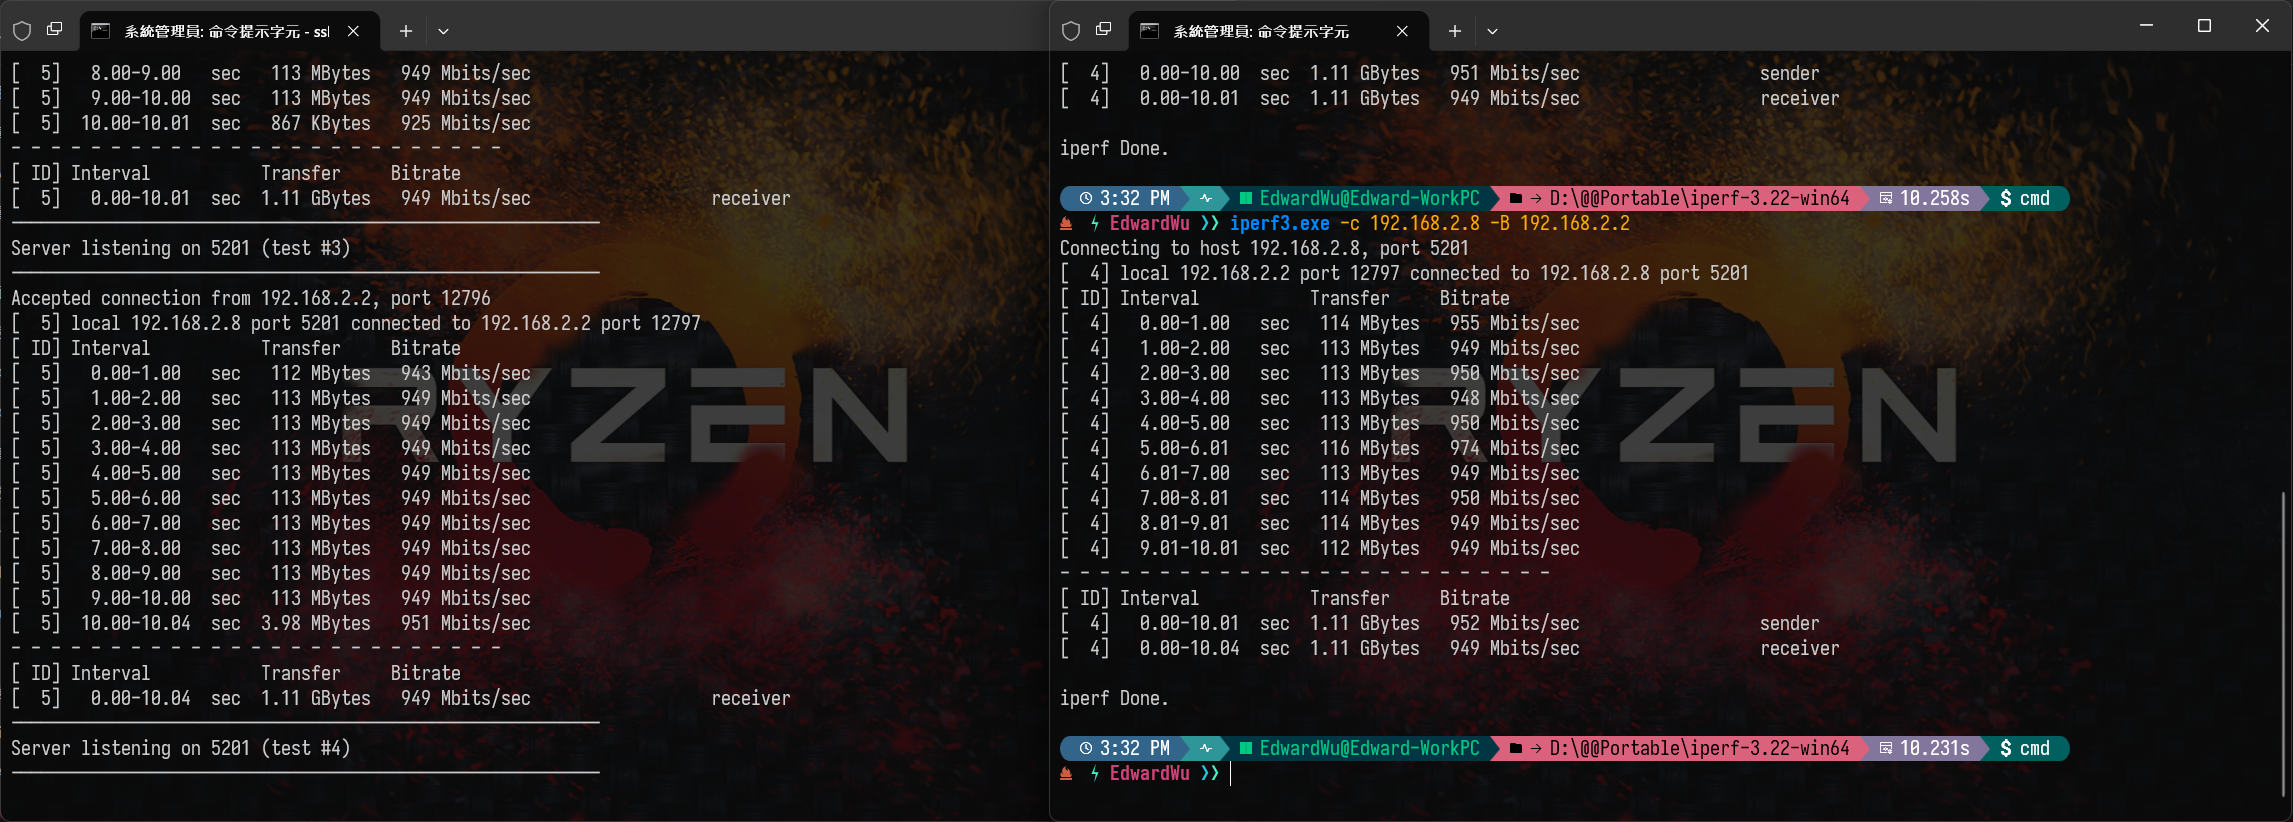Minimize the right terminal window
This screenshot has width=2293, height=822.
2146,25
